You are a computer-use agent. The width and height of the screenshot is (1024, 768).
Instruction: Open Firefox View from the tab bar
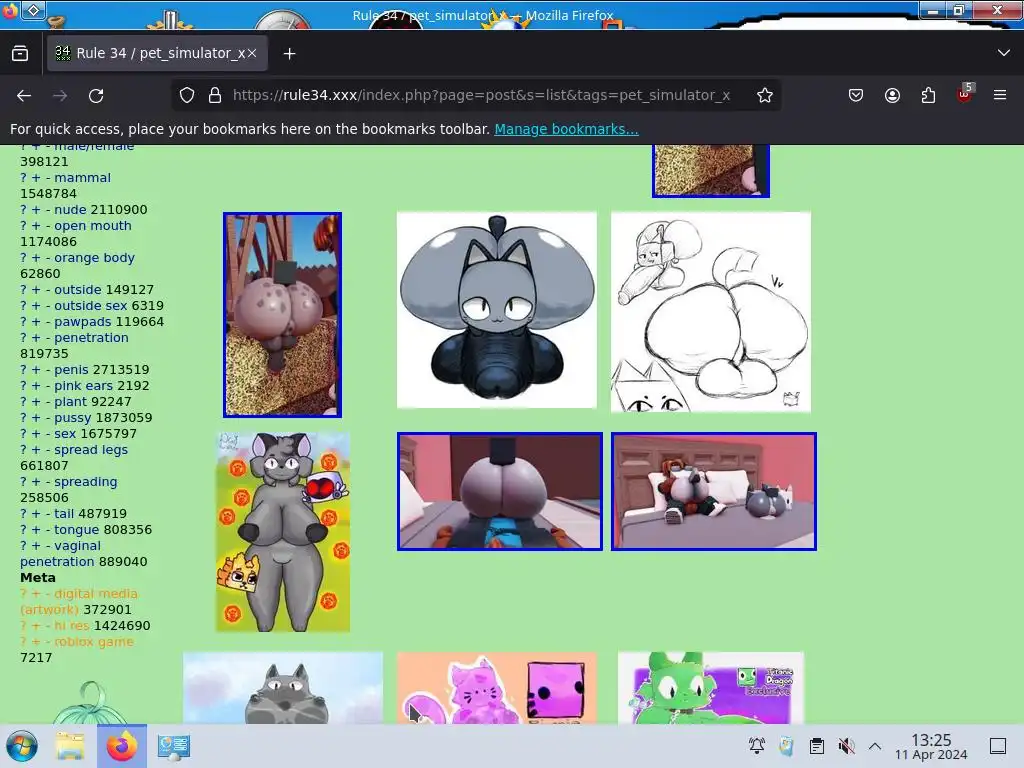point(20,54)
